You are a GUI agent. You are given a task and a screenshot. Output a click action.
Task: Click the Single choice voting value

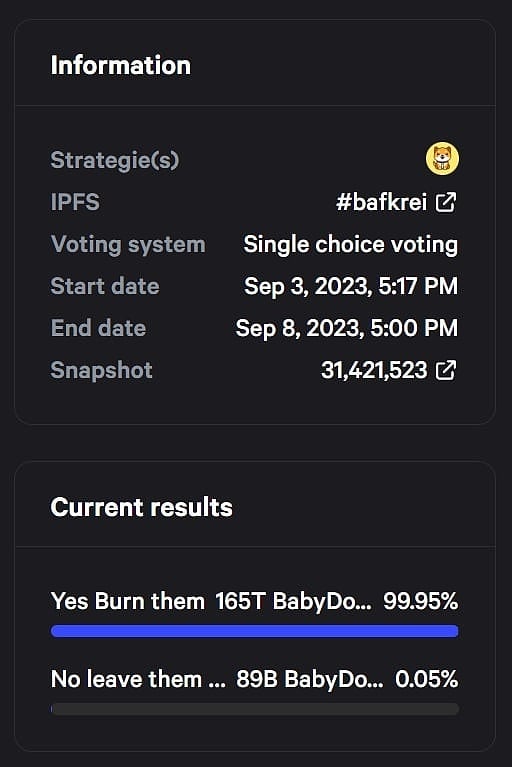pos(351,245)
